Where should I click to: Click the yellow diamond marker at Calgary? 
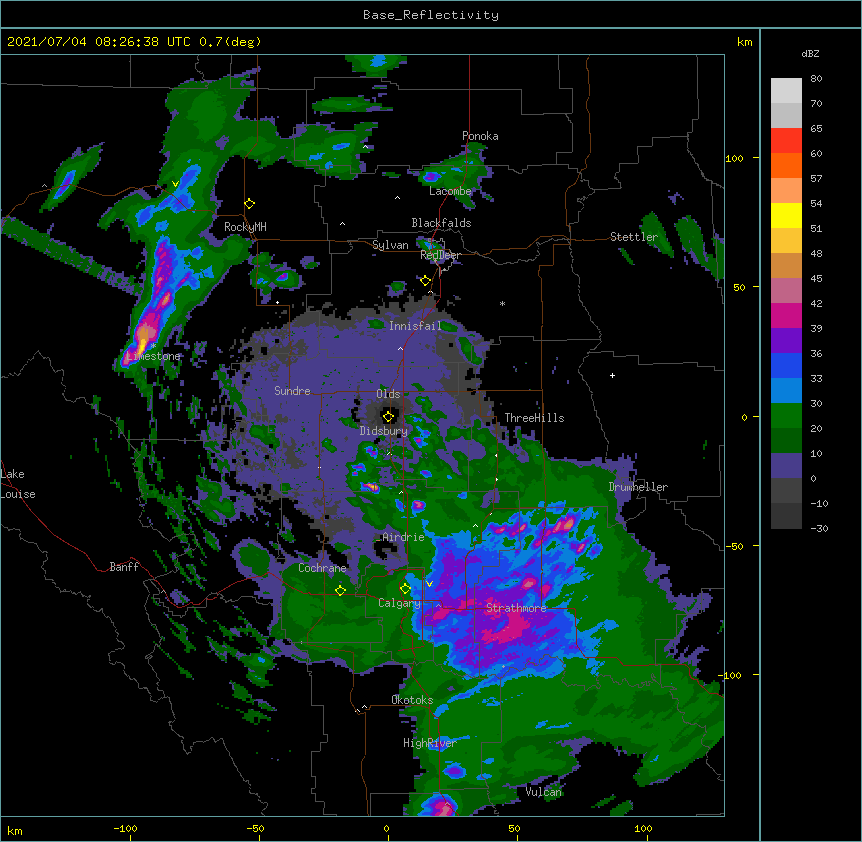tap(405, 589)
